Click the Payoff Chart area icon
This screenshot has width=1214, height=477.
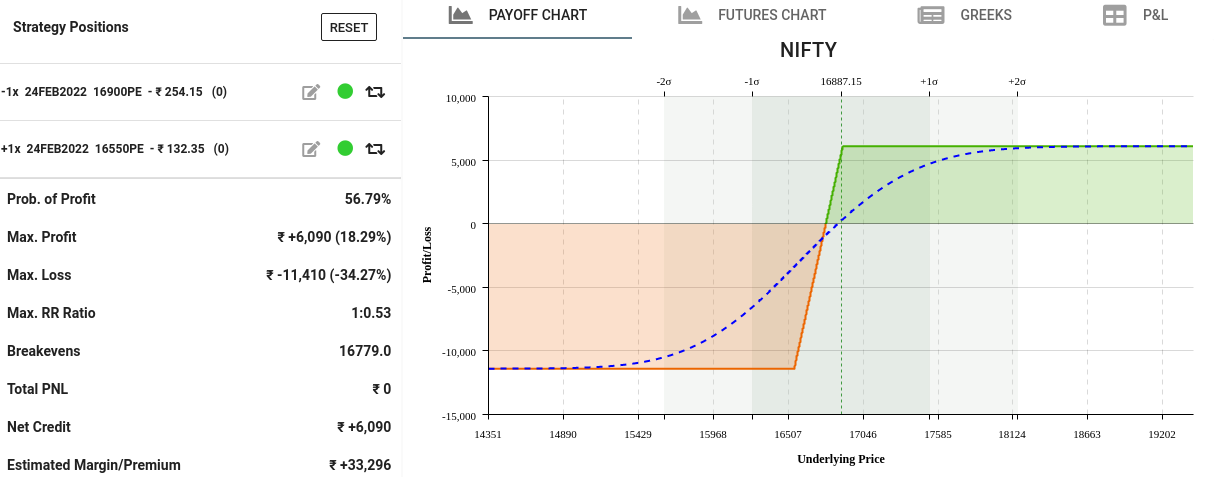pyautogui.click(x=460, y=15)
